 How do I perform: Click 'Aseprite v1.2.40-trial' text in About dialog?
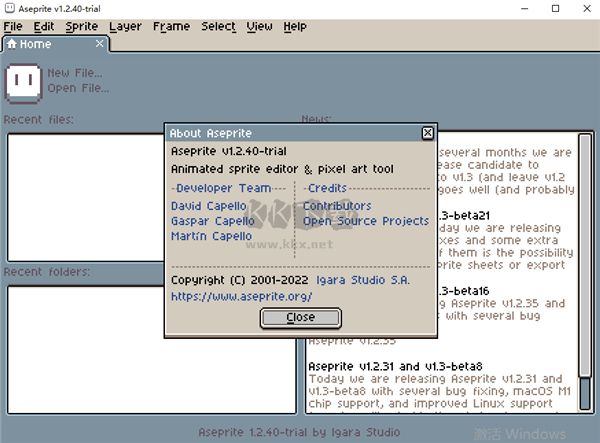click(x=228, y=151)
